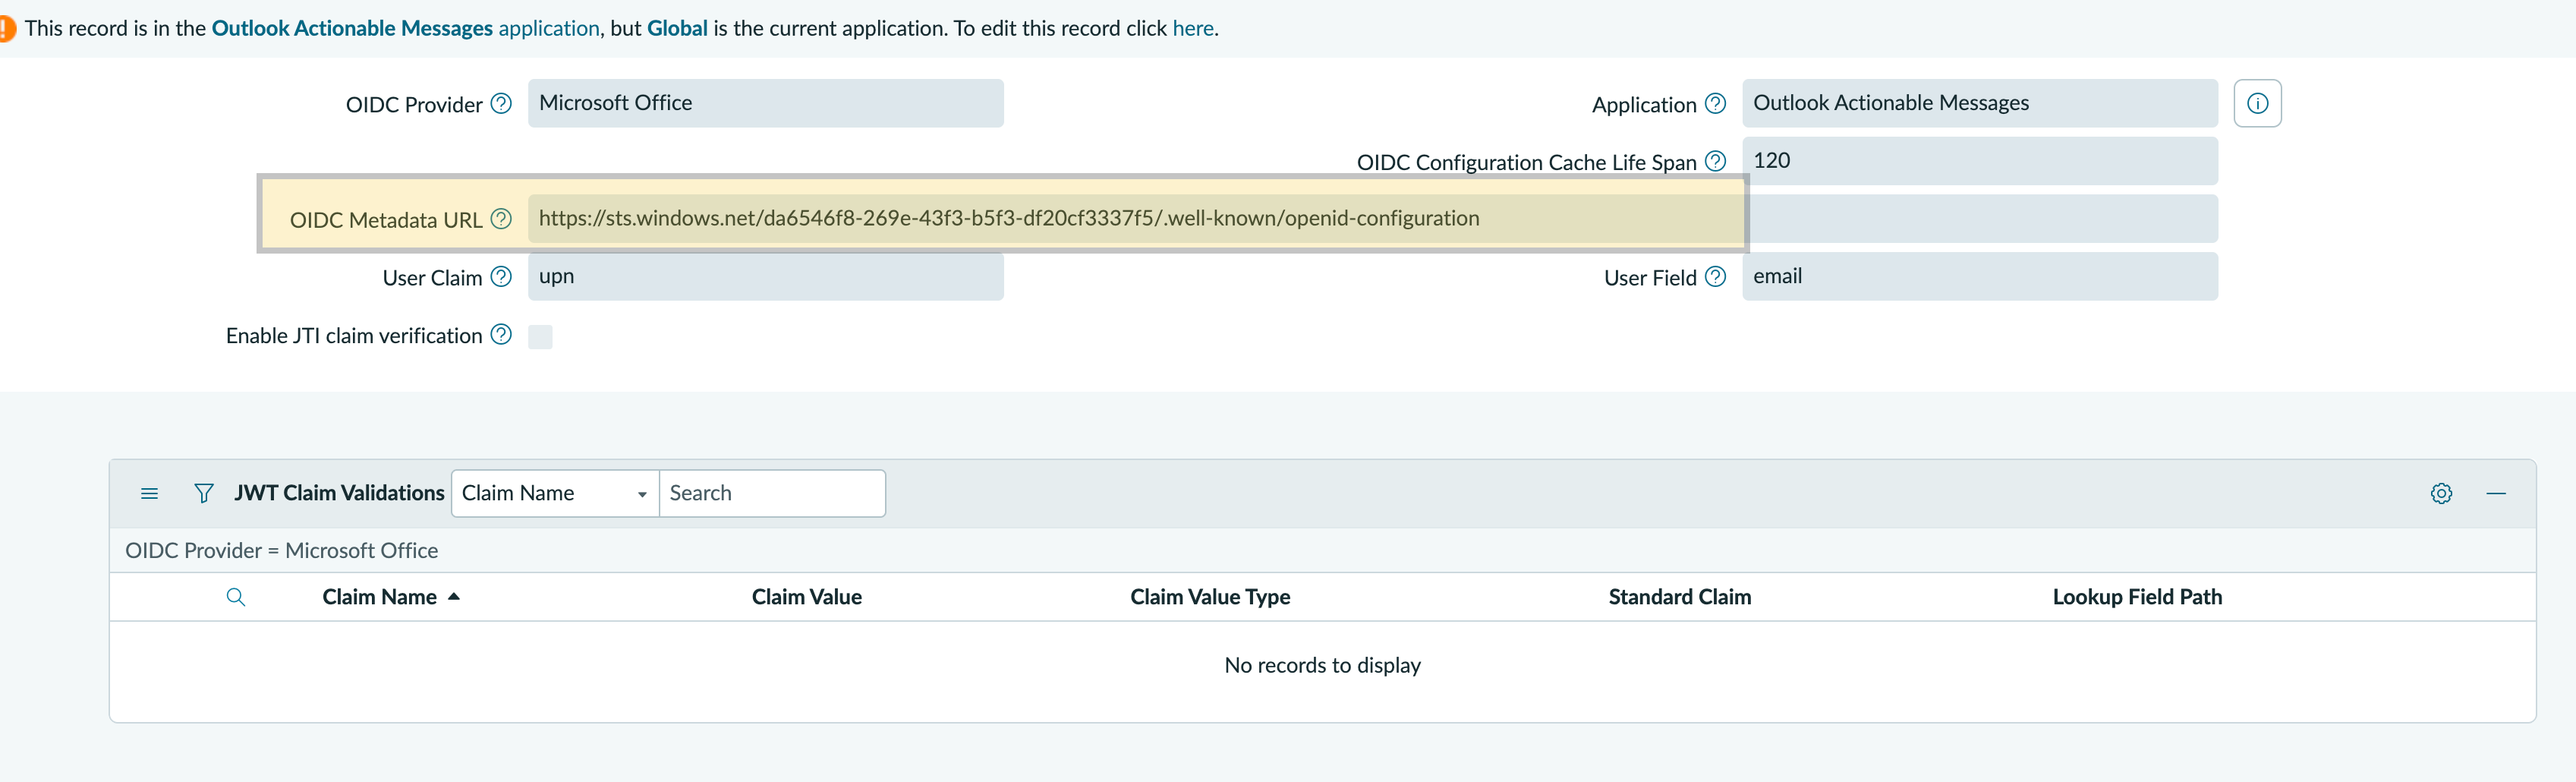
Task: Click the User Field help icon
Action: (x=1715, y=277)
